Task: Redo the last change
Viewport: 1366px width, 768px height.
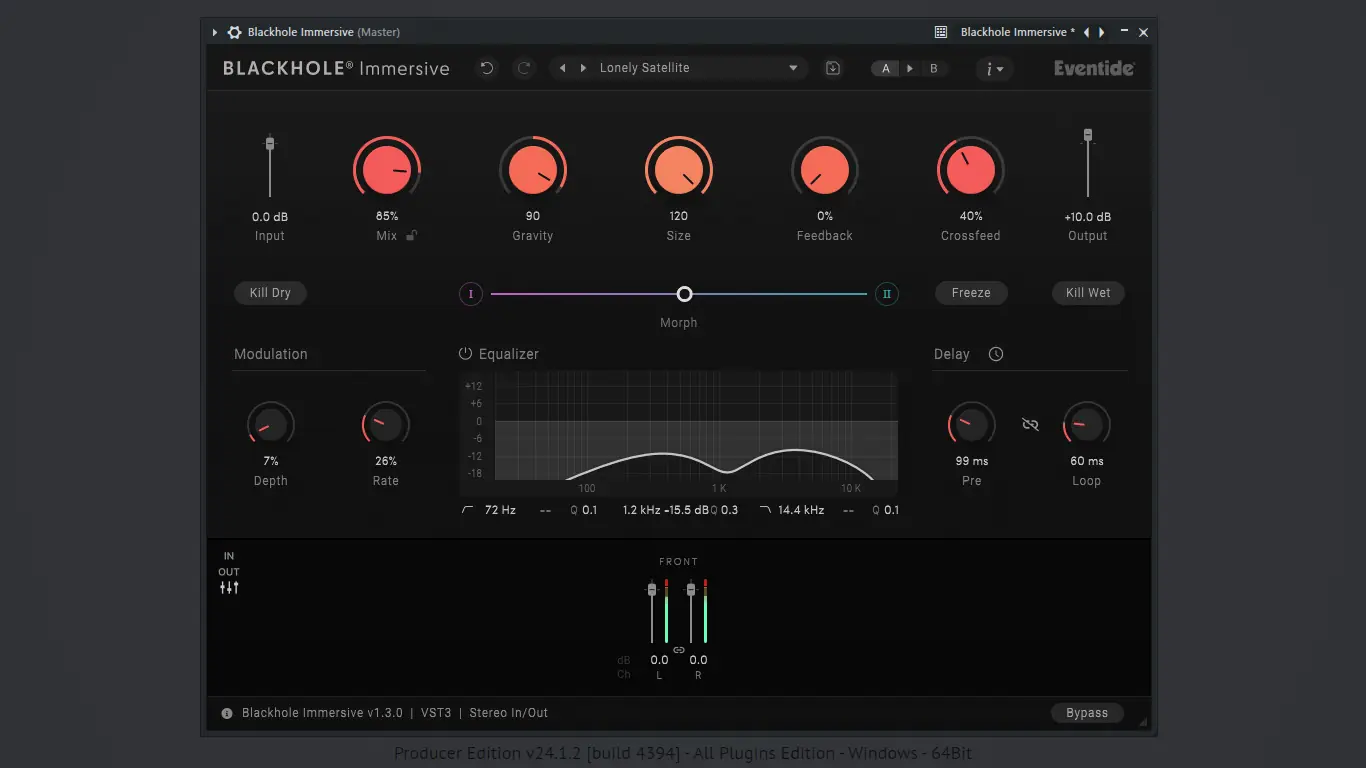Action: coord(524,68)
